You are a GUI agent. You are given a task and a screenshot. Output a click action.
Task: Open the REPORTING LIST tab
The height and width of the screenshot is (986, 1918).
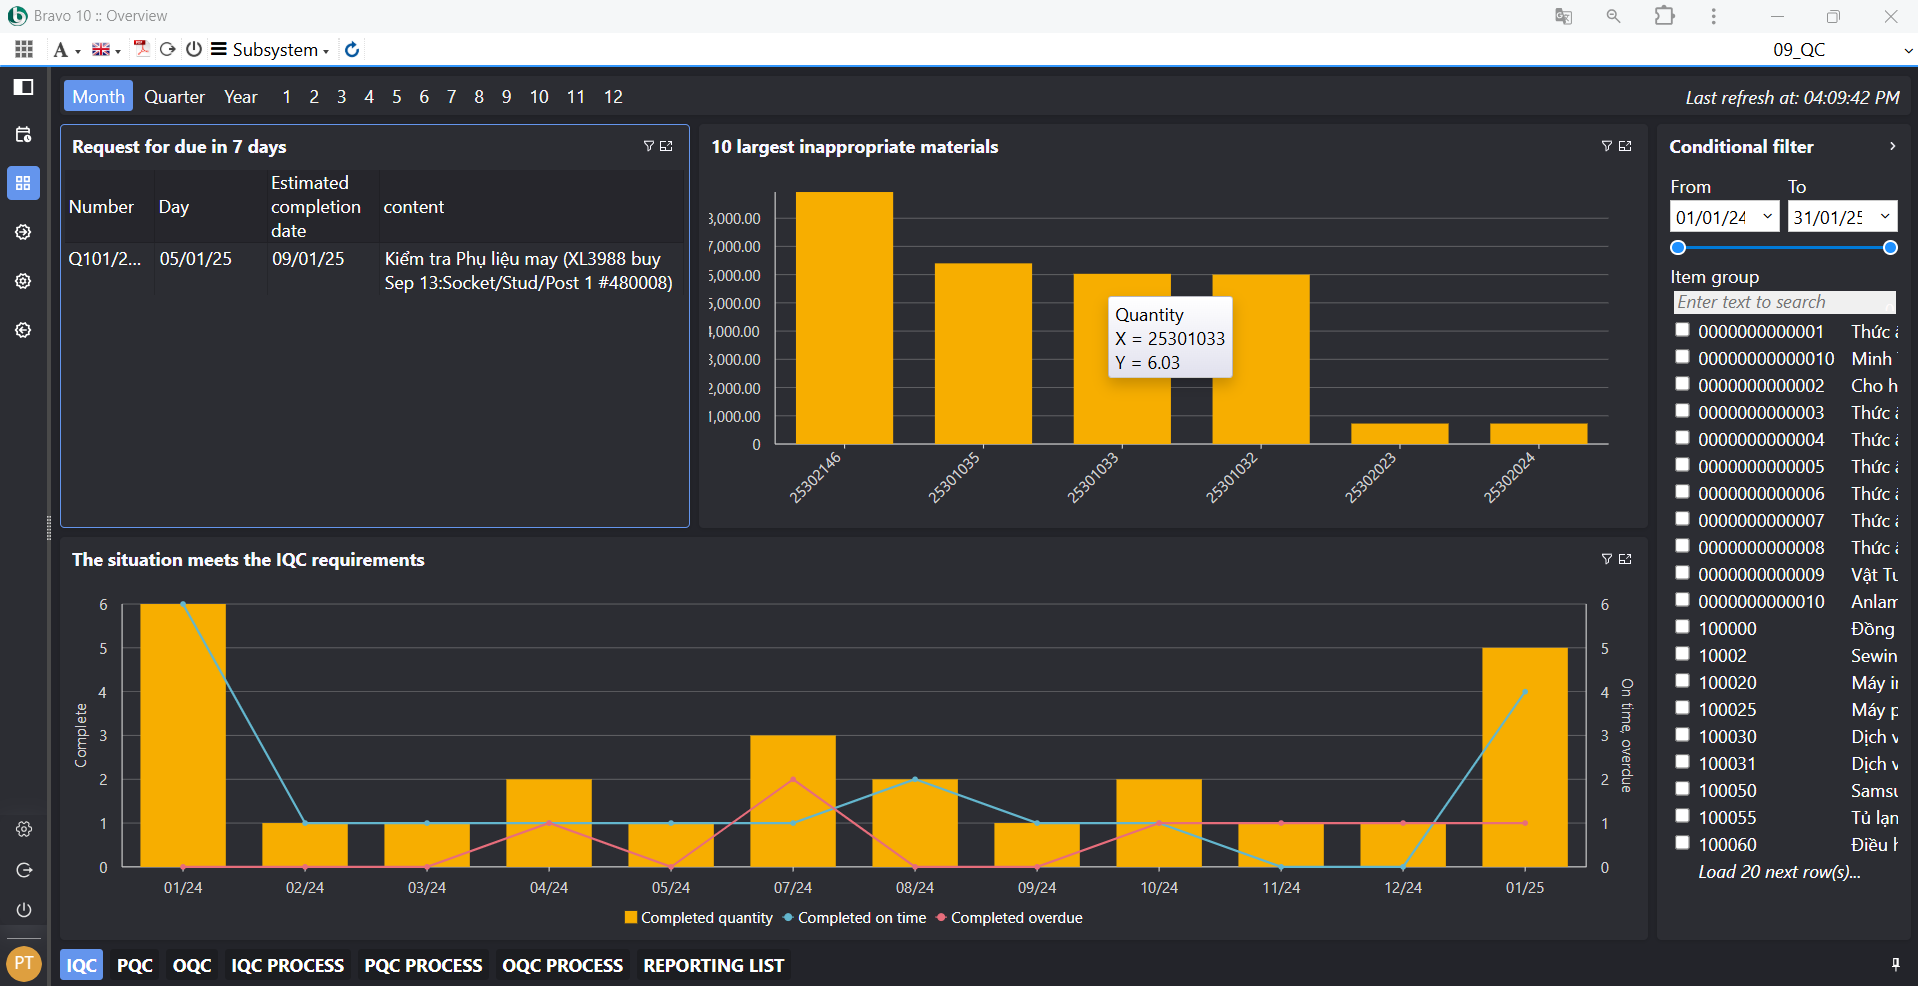[x=713, y=965]
